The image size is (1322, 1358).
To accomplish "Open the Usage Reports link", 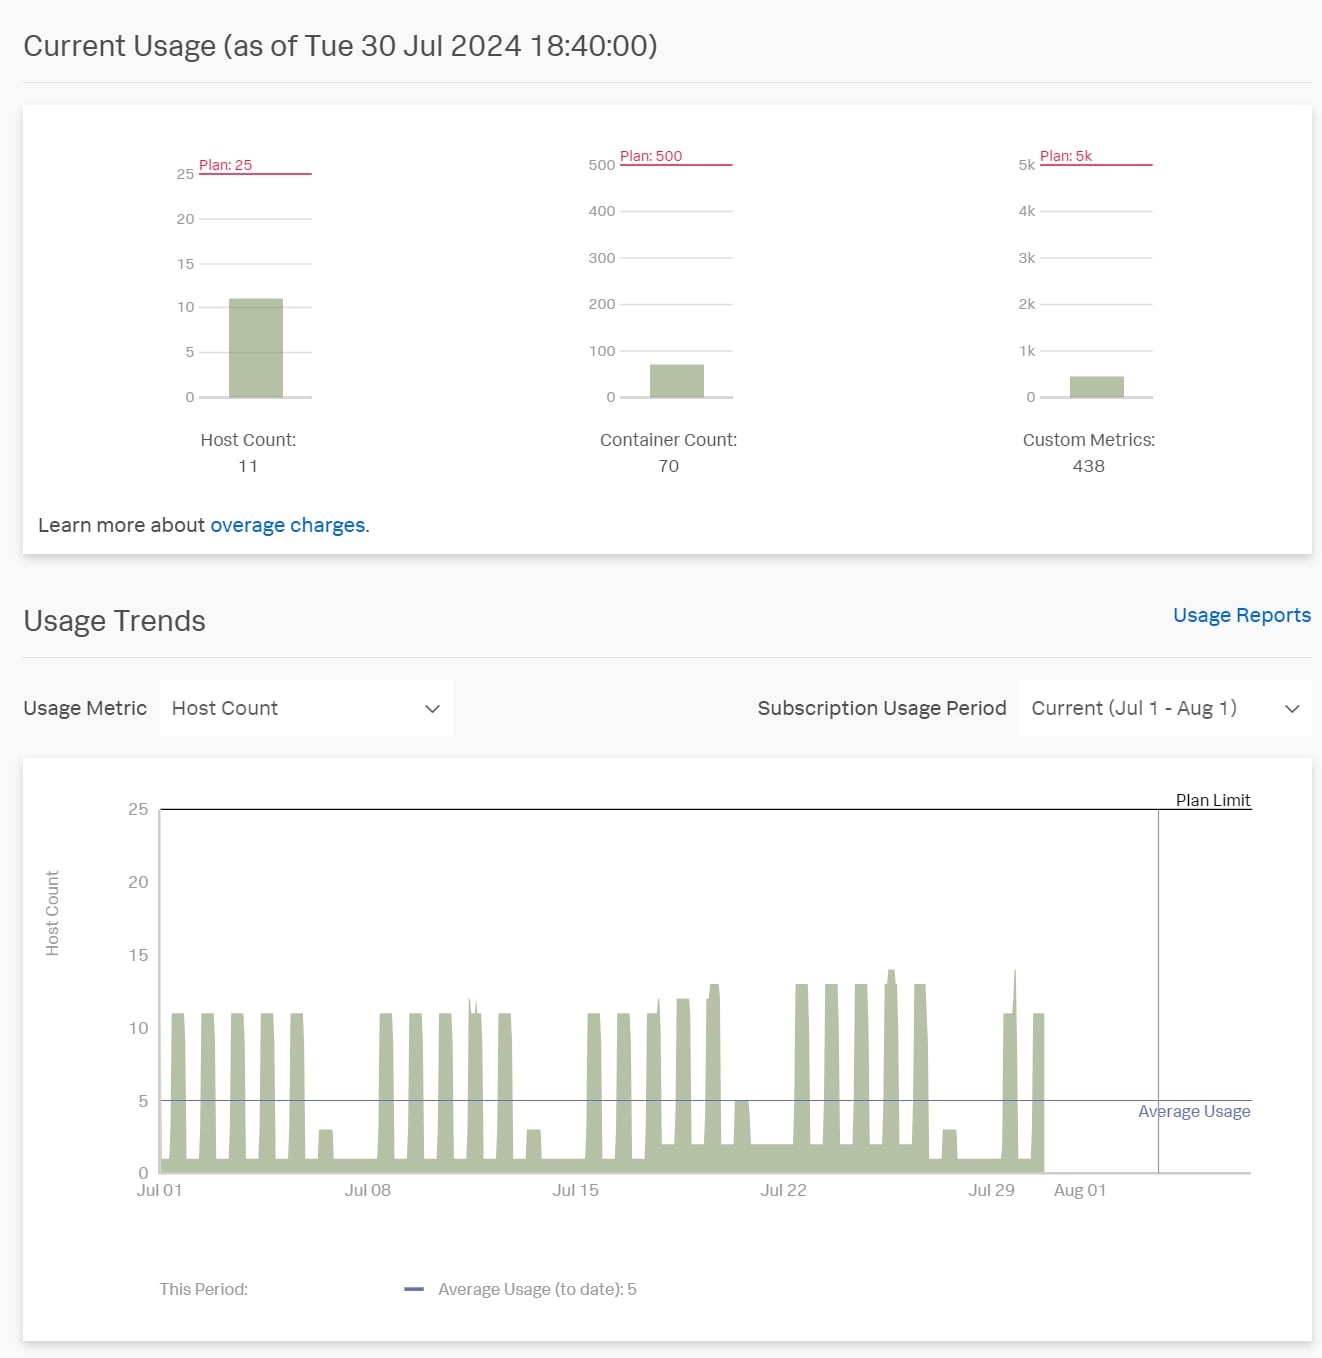I will click(x=1241, y=615).
